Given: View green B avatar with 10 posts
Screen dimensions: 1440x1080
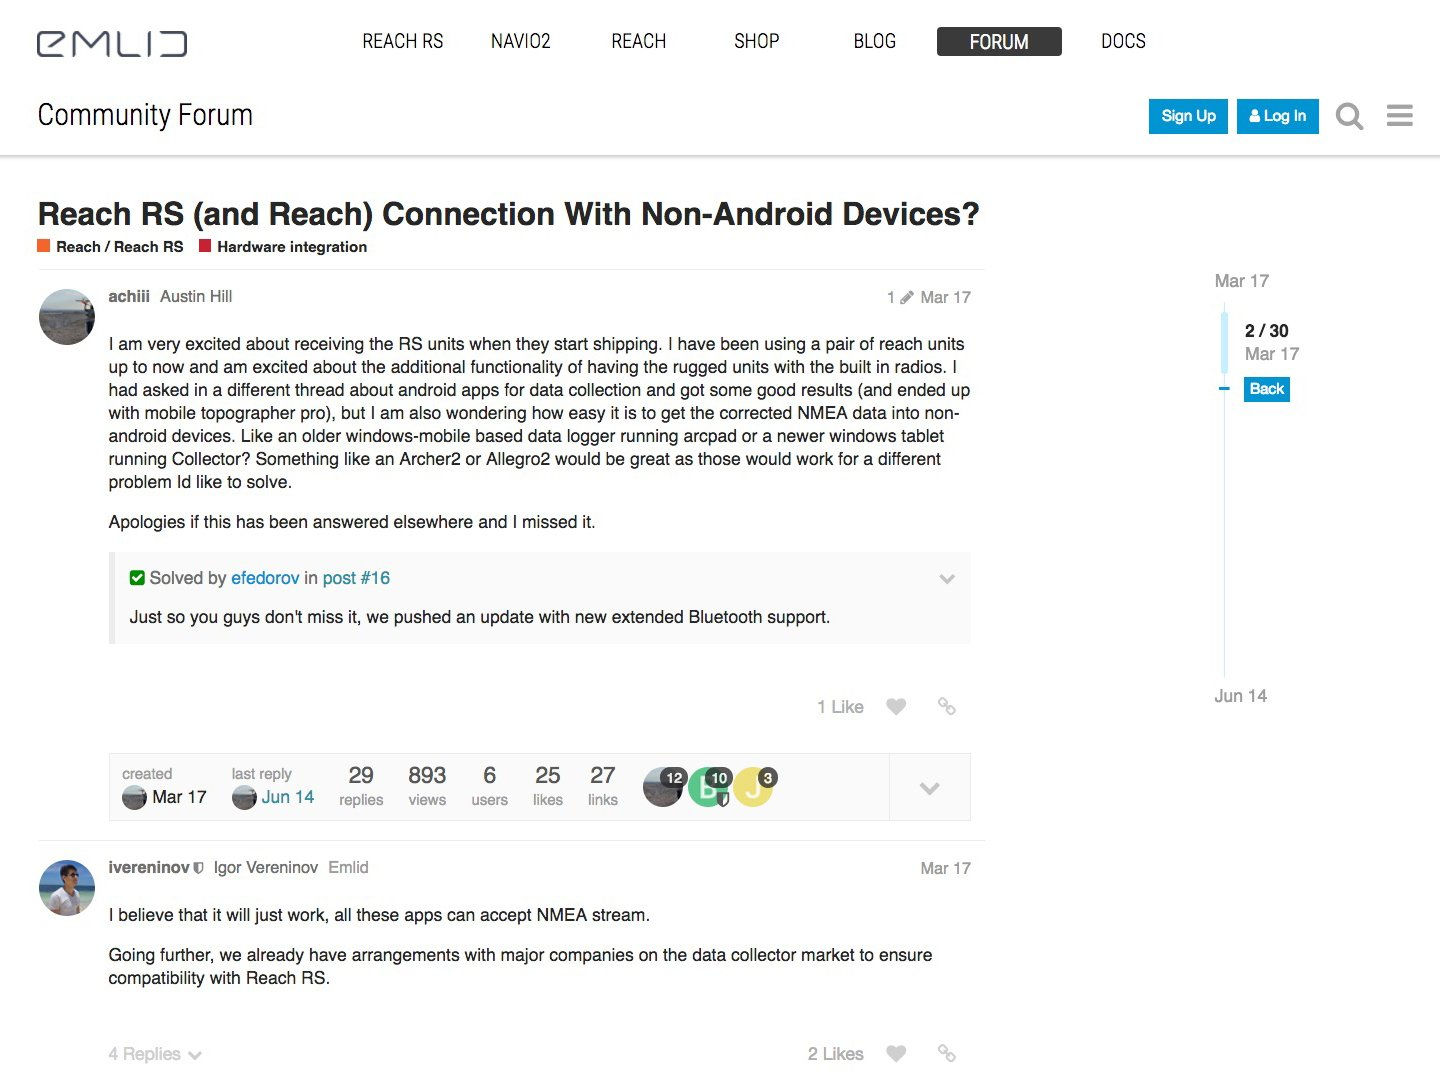Looking at the screenshot, I should pos(709,786).
